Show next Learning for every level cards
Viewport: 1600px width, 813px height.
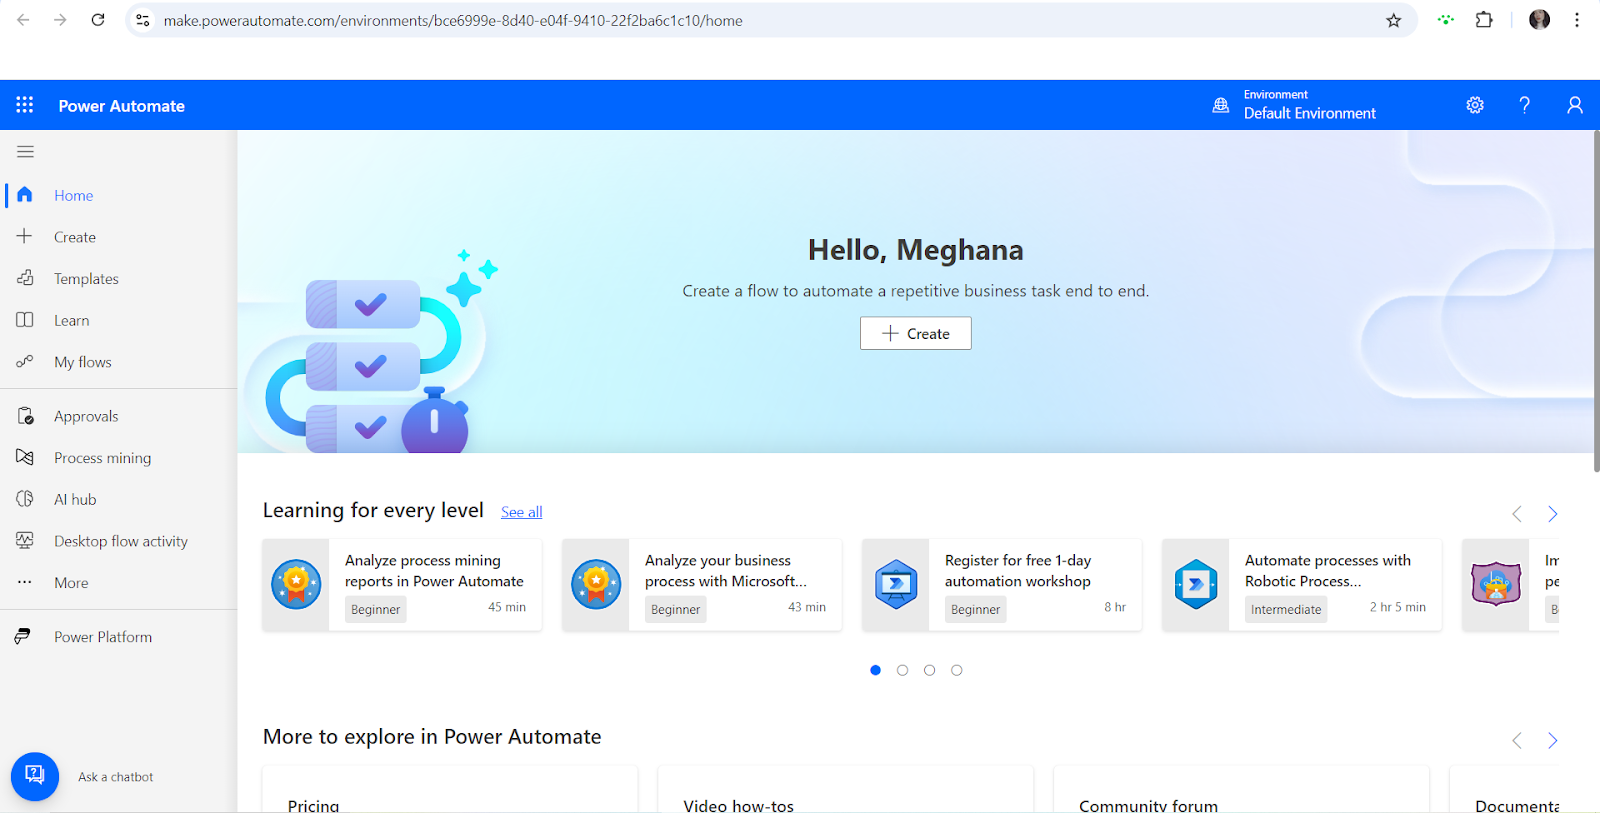point(1553,514)
